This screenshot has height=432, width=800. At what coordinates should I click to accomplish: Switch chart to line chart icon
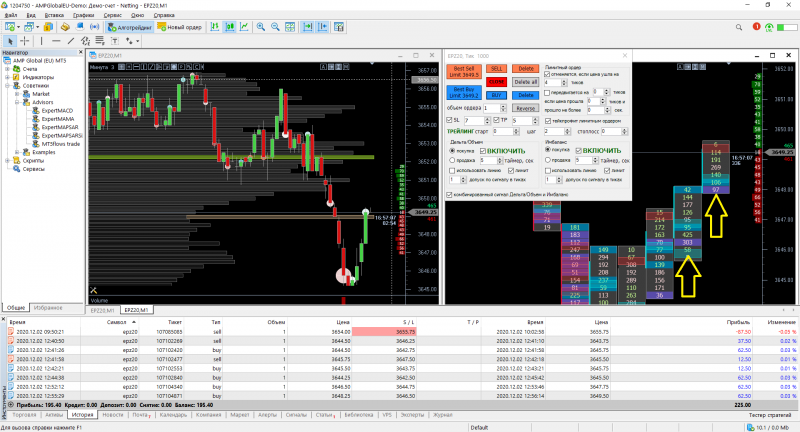tap(244, 27)
